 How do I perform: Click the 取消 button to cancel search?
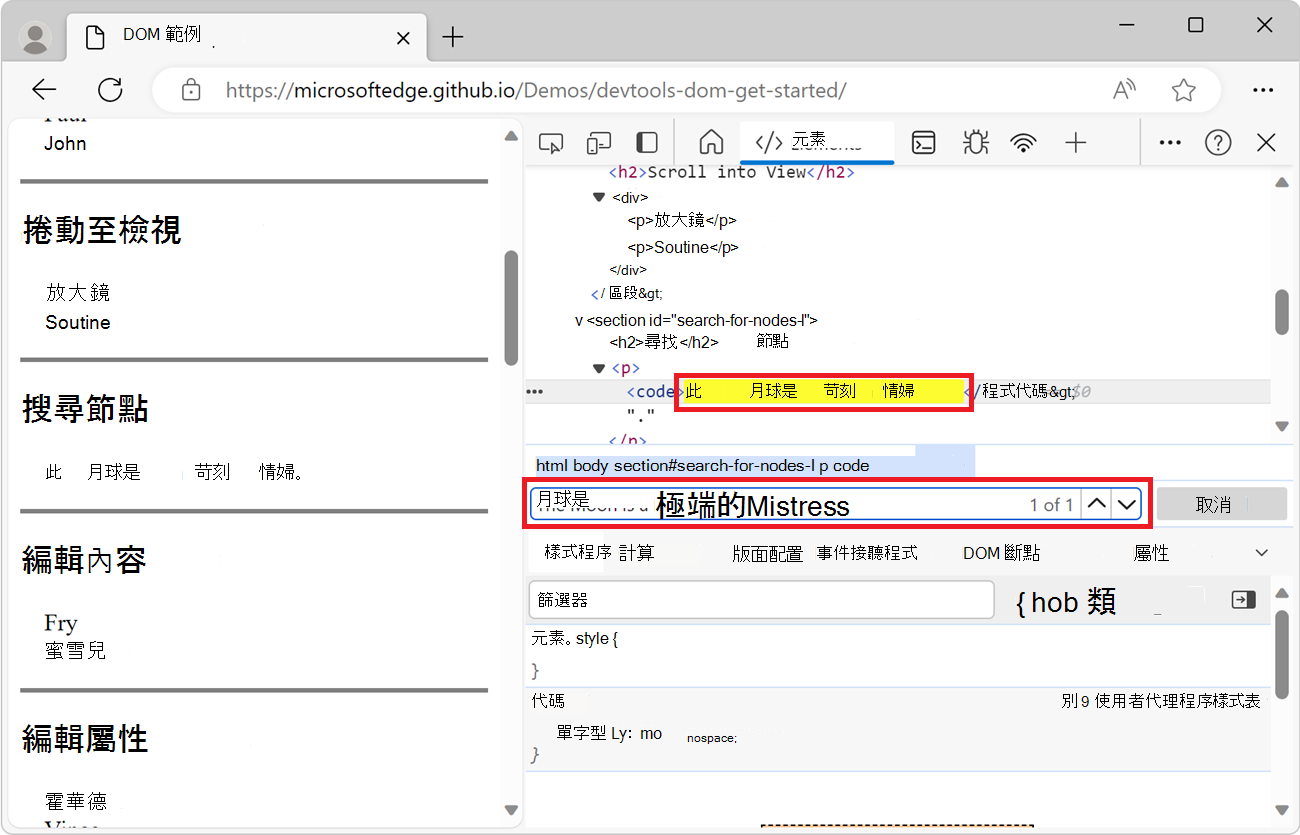[1221, 503]
